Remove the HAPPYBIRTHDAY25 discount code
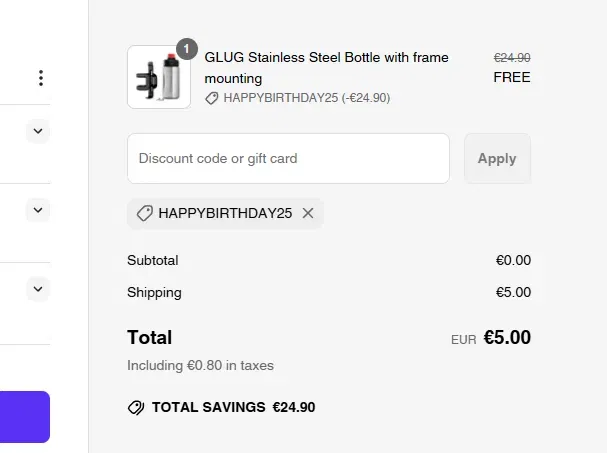 (308, 213)
